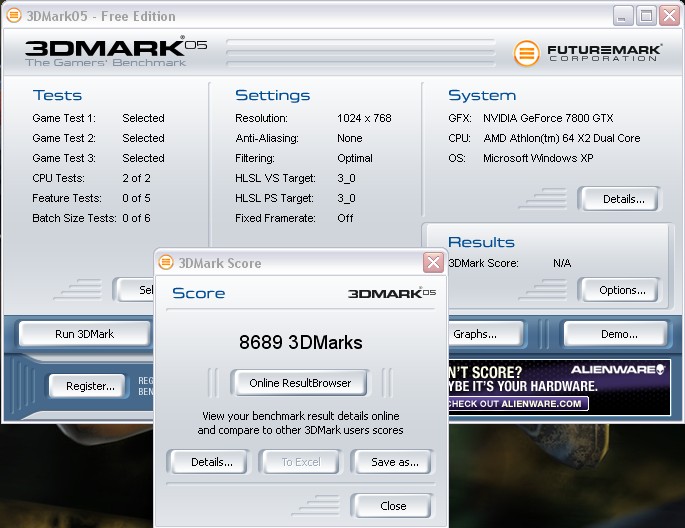The width and height of the screenshot is (685, 528).
Task: Click the 3DMark Score 'N/A' value
Action: pos(562,263)
